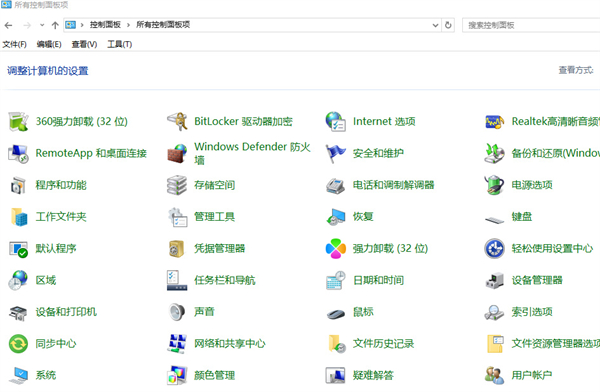
Task: Refresh the control panel view
Action: tap(448, 25)
